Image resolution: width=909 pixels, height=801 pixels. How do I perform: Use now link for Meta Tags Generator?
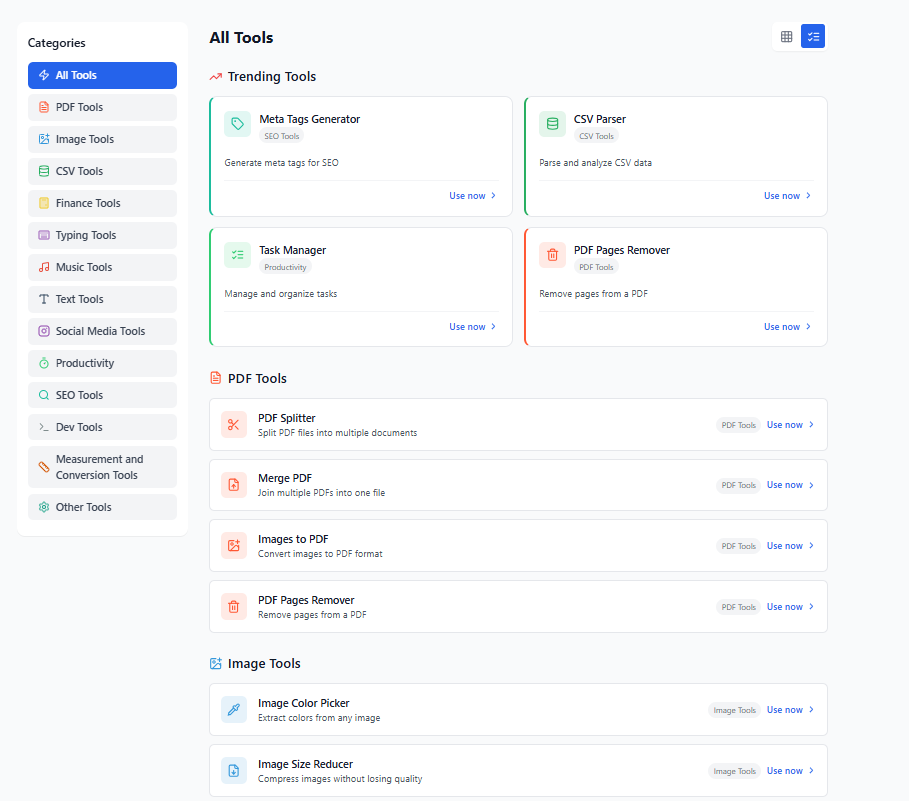click(472, 196)
